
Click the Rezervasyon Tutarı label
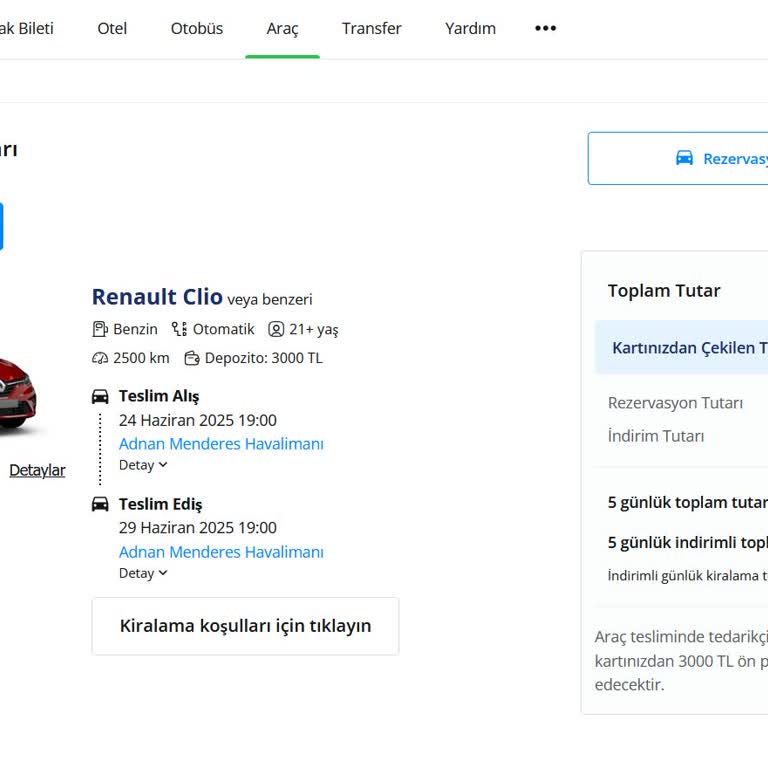(x=675, y=403)
